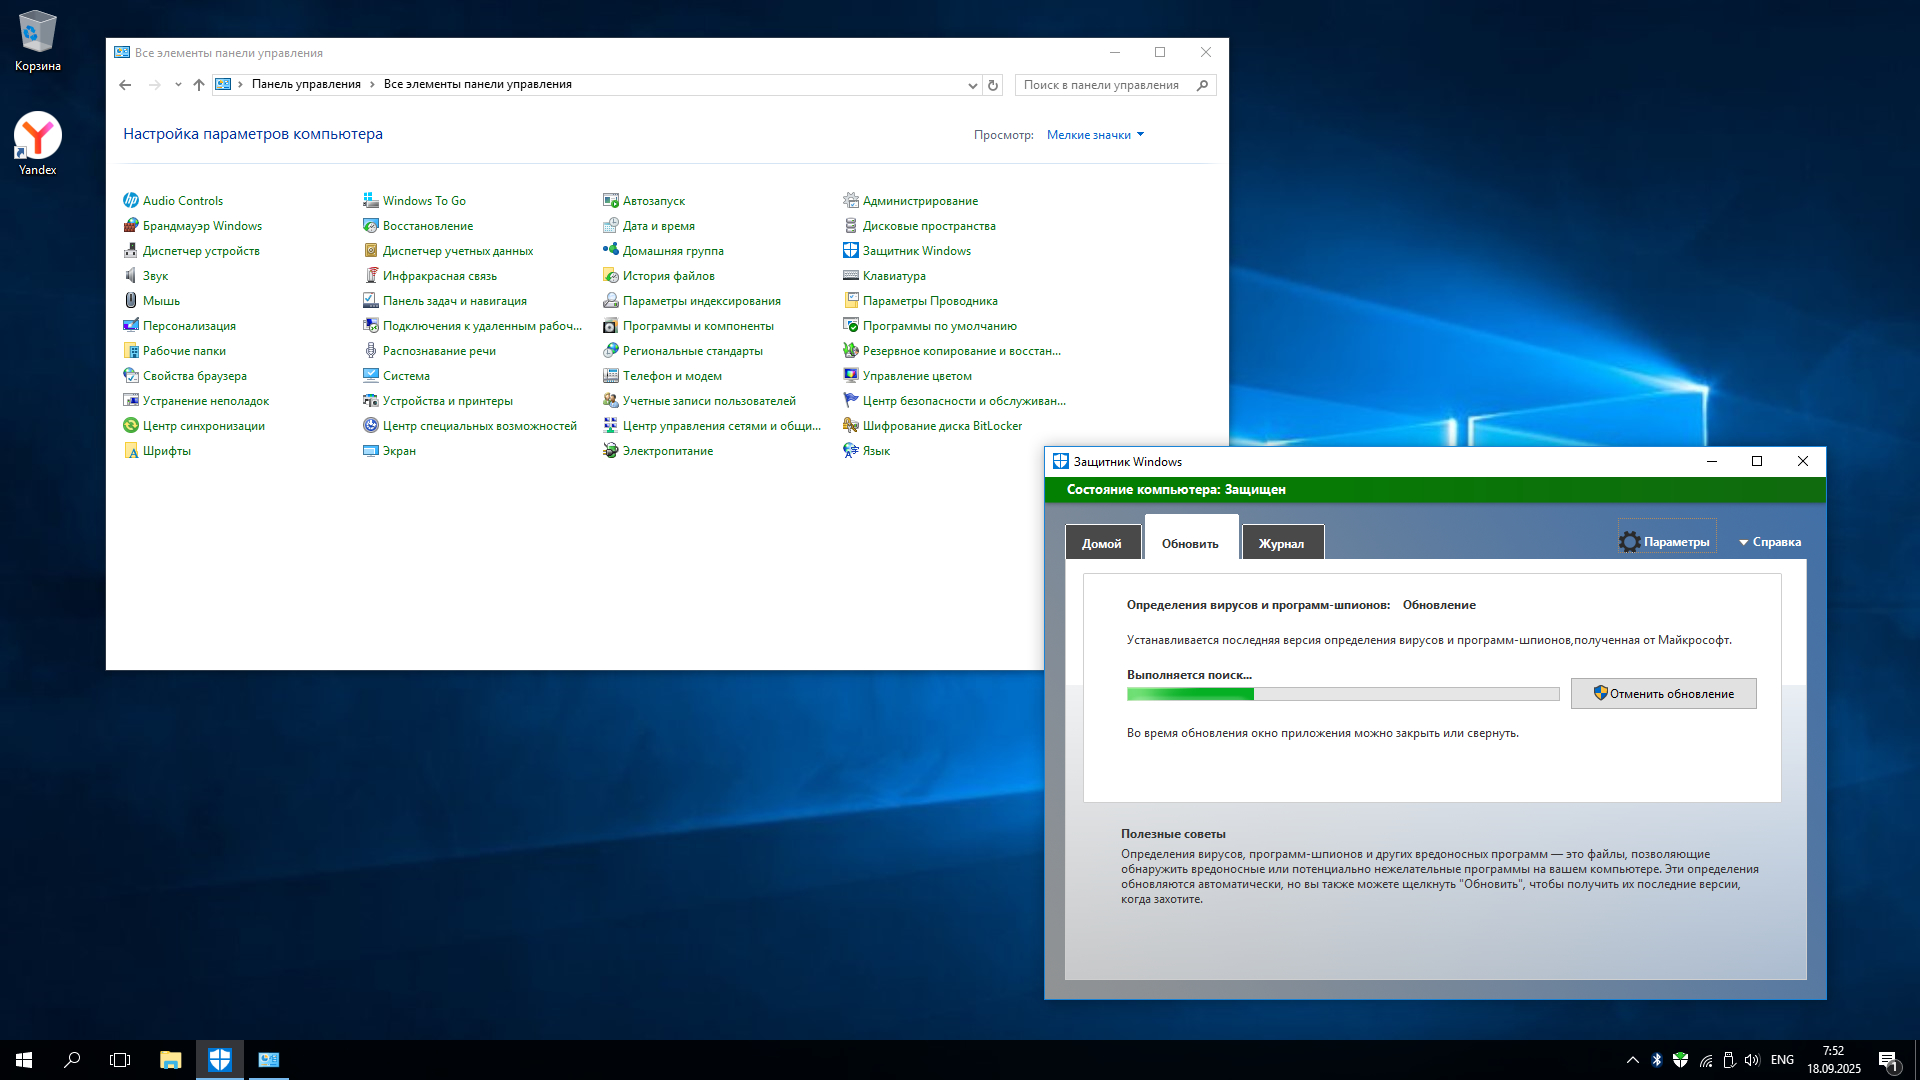The height and width of the screenshot is (1080, 1920).
Task: Click the update progress bar
Action: coord(1342,694)
